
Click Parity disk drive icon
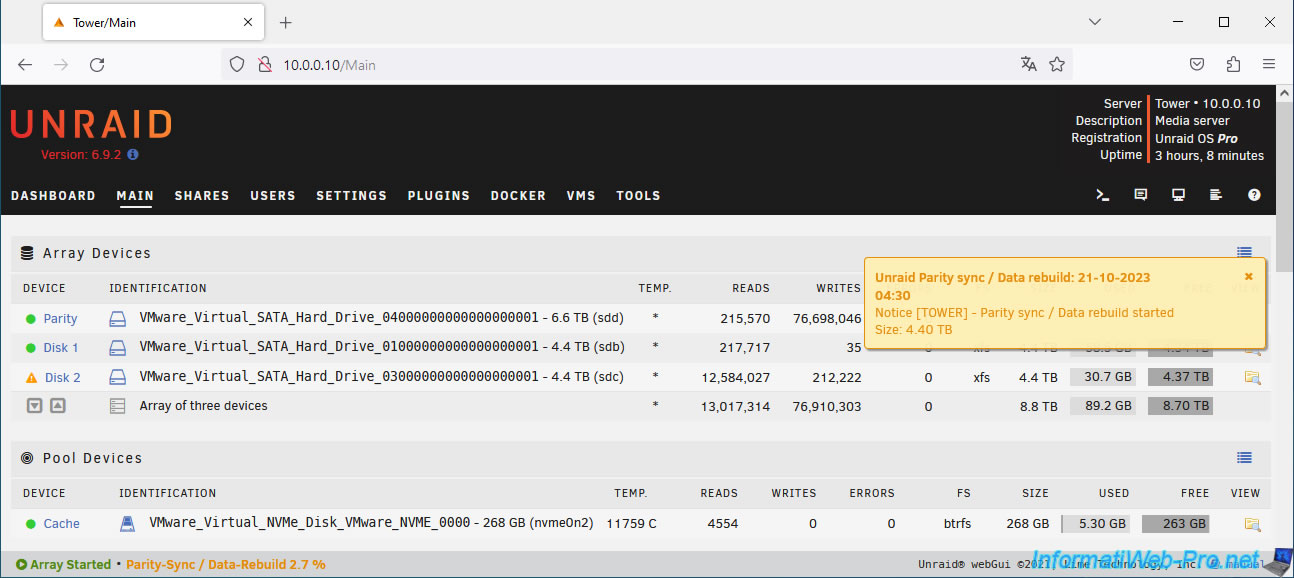point(118,319)
